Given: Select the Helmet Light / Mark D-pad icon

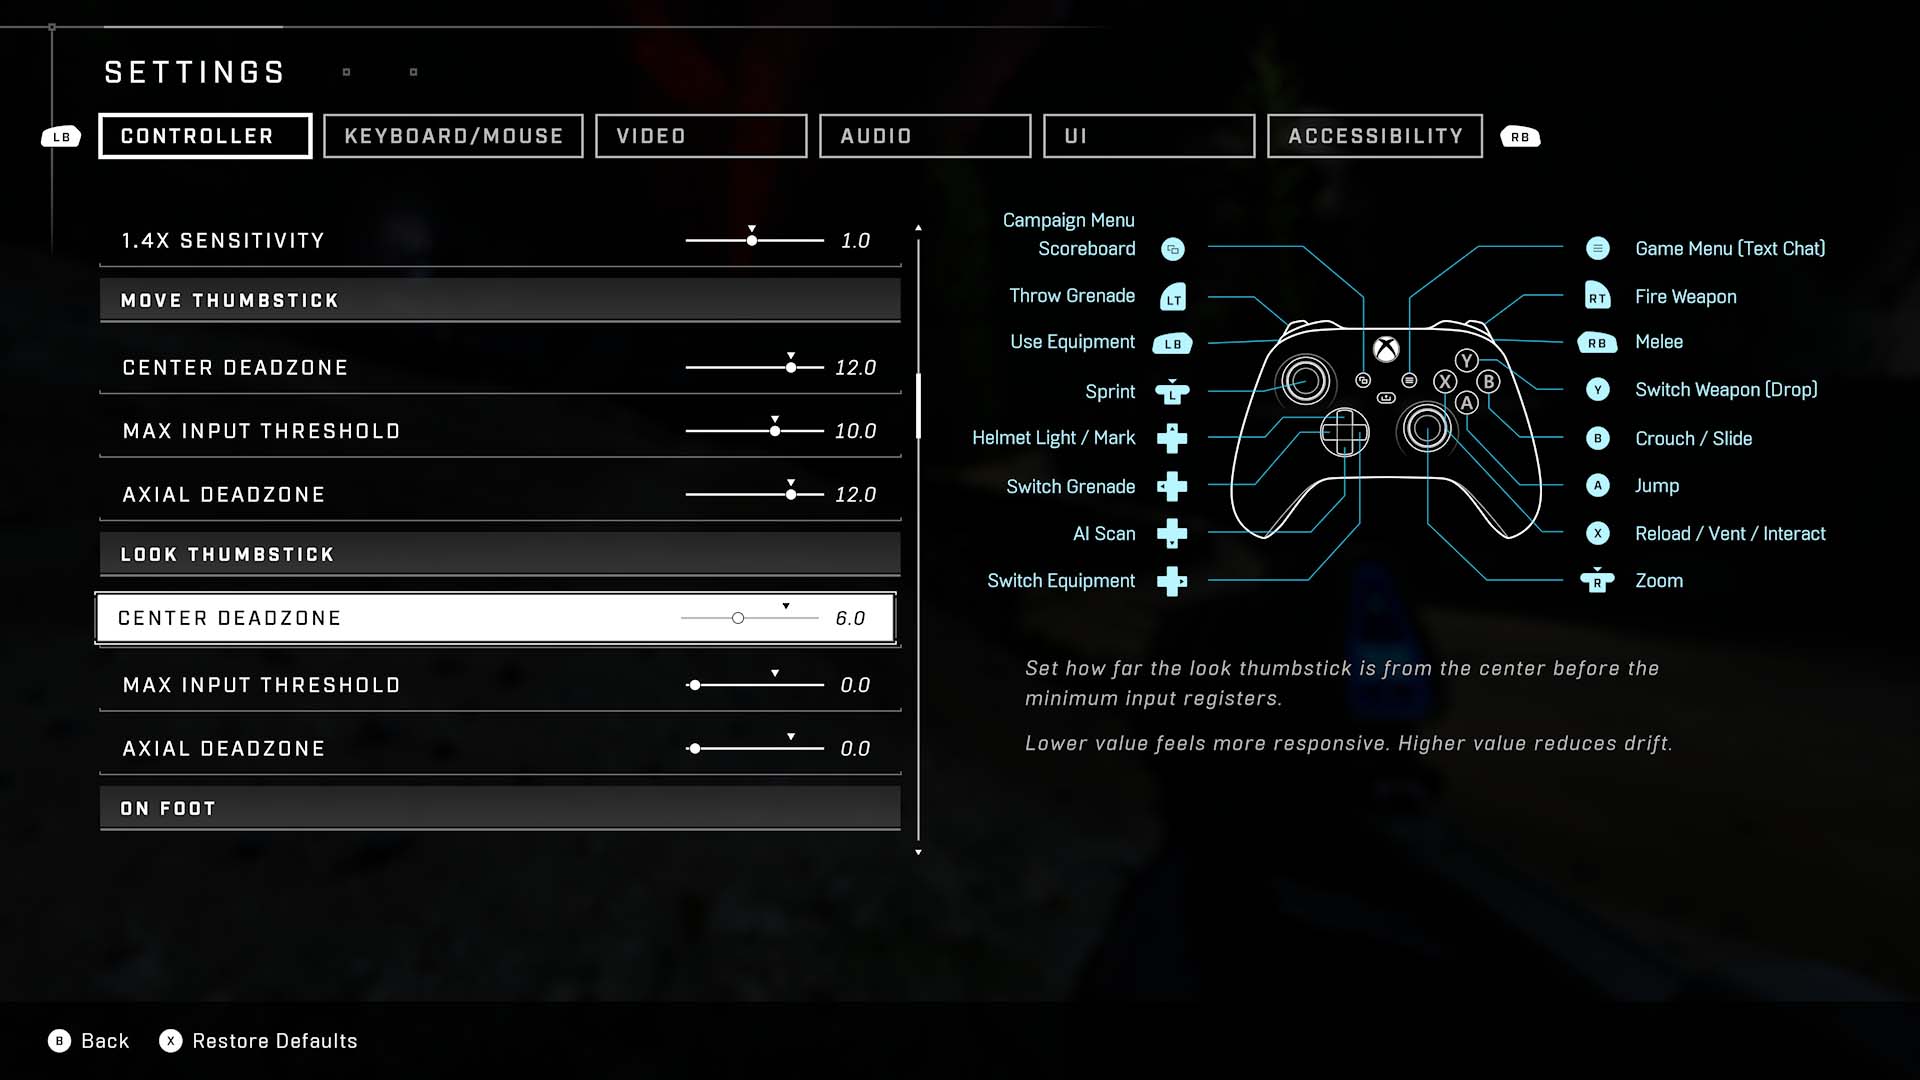Looking at the screenshot, I should click(x=1171, y=438).
